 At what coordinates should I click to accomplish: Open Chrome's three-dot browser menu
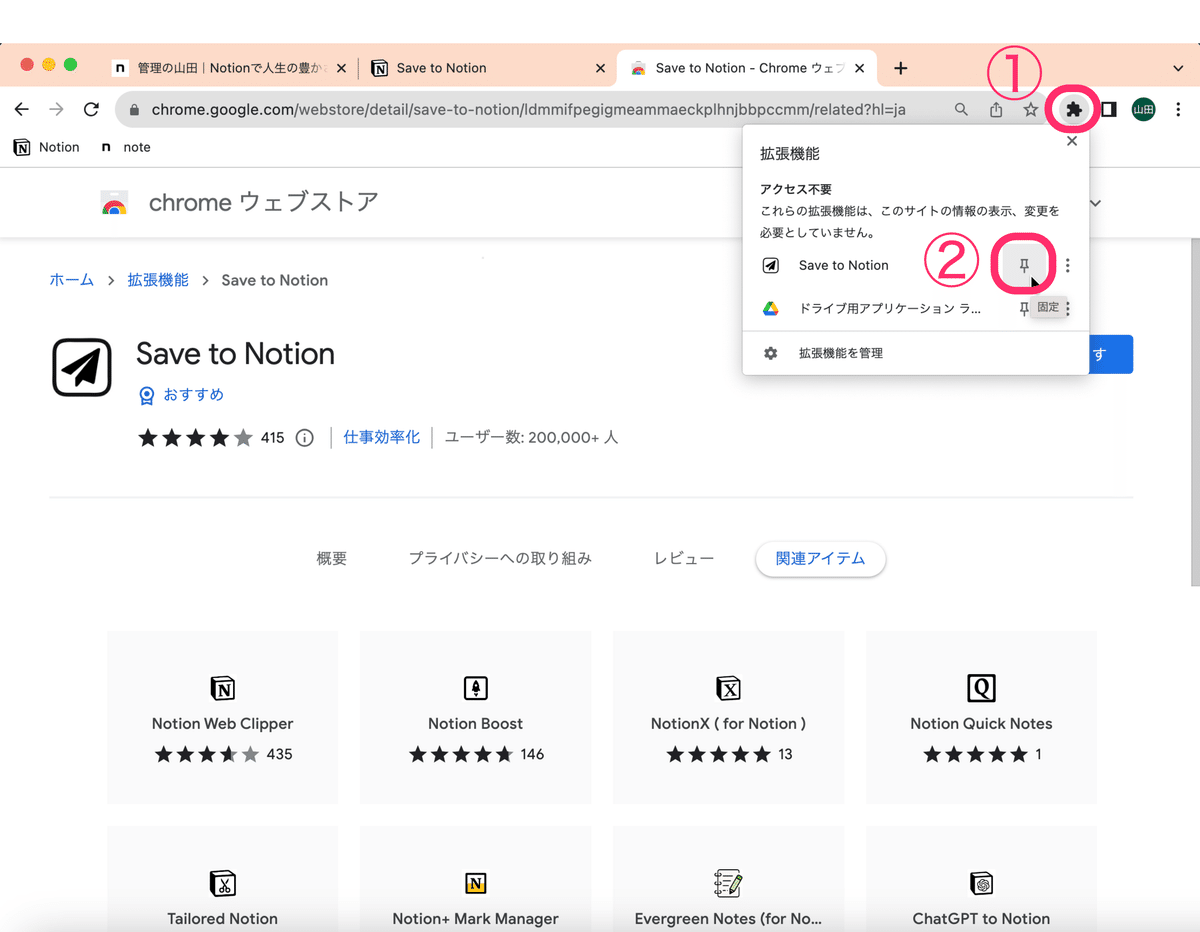pos(1179,109)
